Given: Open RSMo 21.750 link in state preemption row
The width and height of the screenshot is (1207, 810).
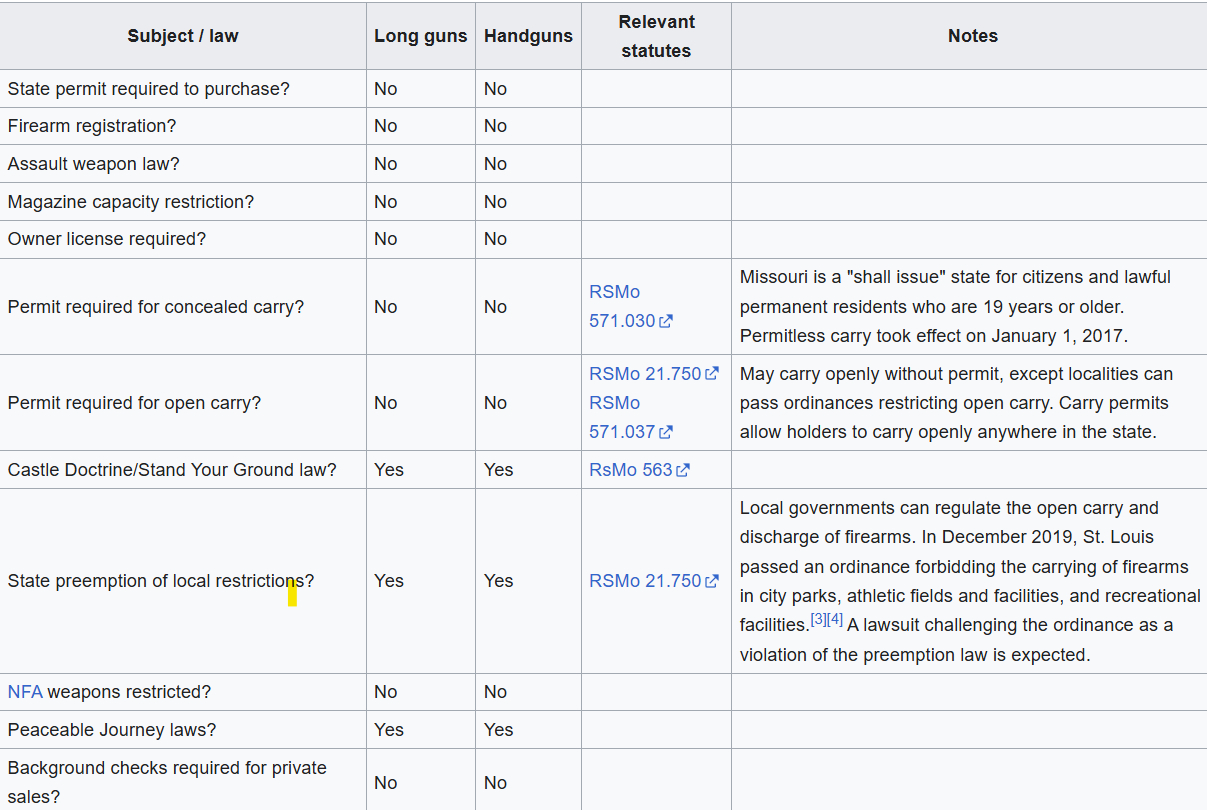Looking at the screenshot, I should [x=645, y=581].
